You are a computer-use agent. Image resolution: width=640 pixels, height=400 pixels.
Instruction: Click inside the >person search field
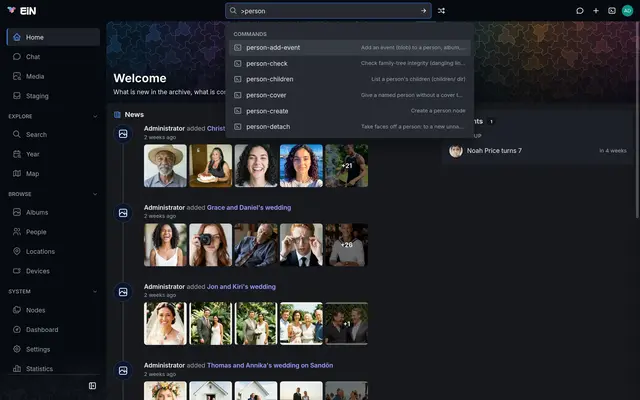[328, 11]
